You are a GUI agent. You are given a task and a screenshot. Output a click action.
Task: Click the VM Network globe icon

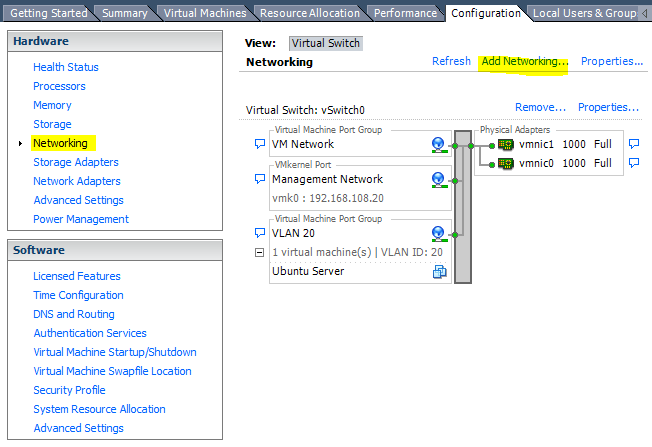[439, 145]
